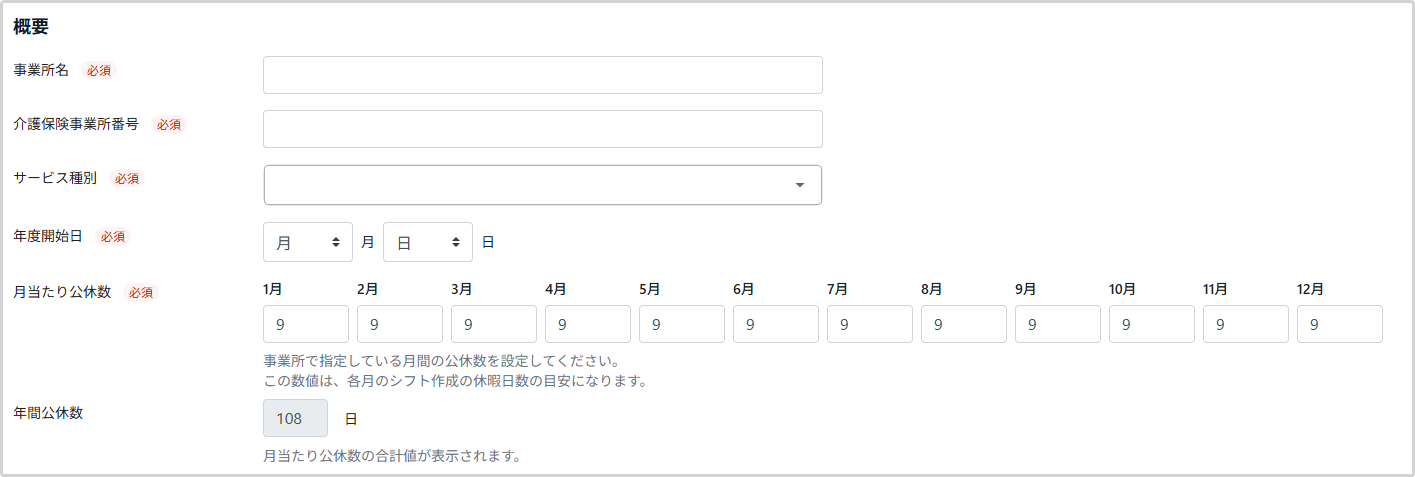Select the 12月 公休数 field
The width and height of the screenshot is (1415, 477).
[1340, 324]
